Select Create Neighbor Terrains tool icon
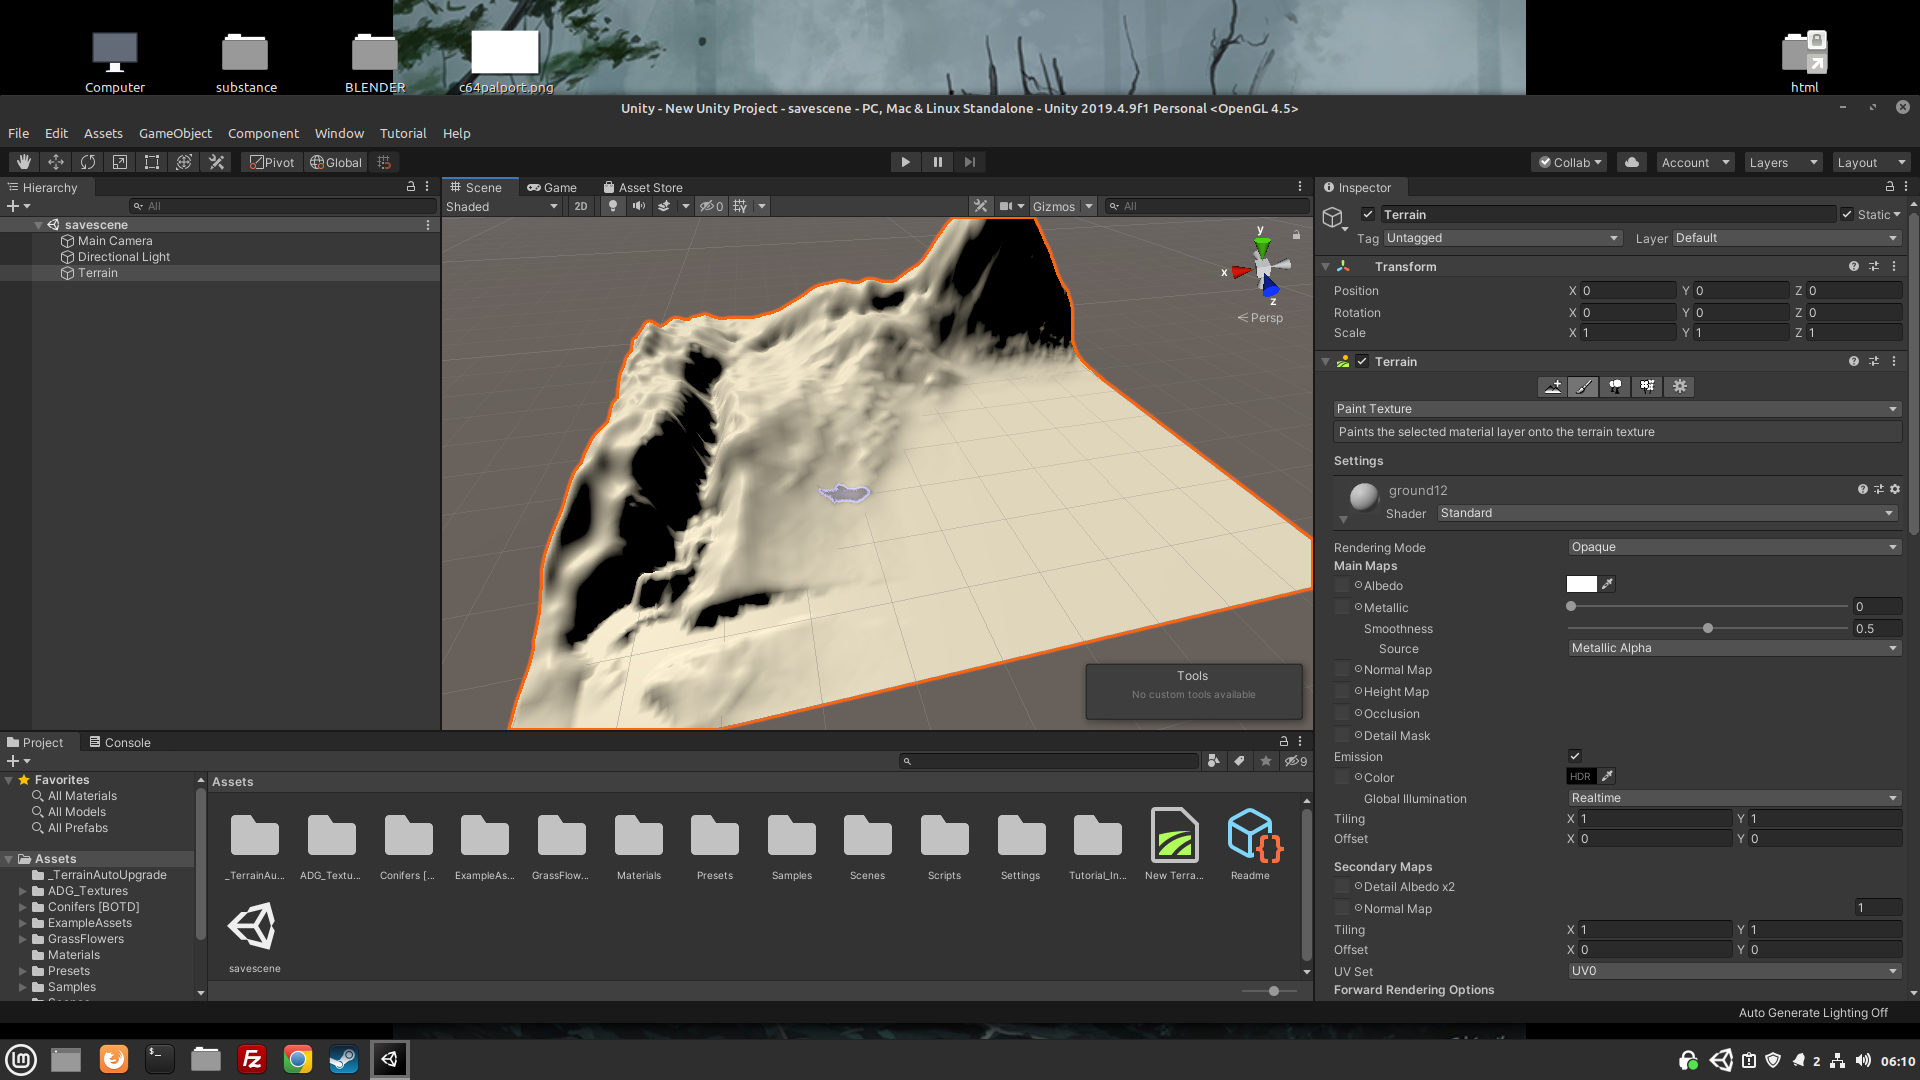 coord(1552,387)
